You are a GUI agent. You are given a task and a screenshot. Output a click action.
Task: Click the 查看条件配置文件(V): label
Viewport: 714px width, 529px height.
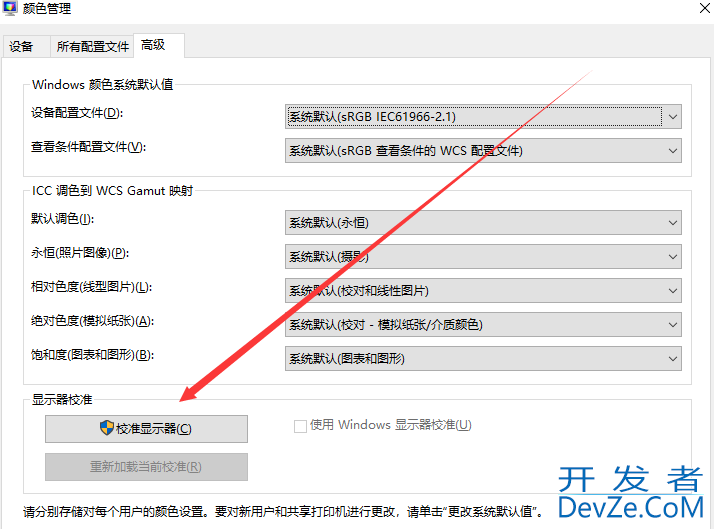(88, 147)
